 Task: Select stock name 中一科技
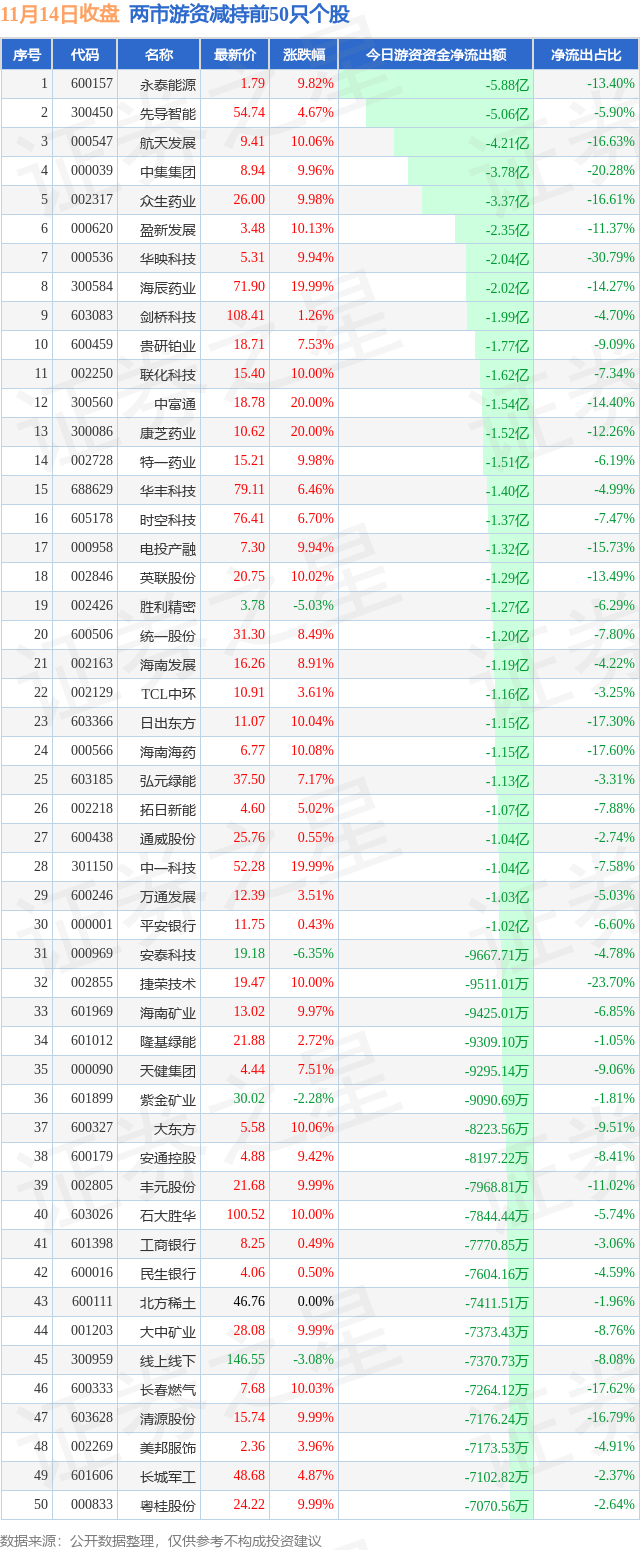click(168, 867)
